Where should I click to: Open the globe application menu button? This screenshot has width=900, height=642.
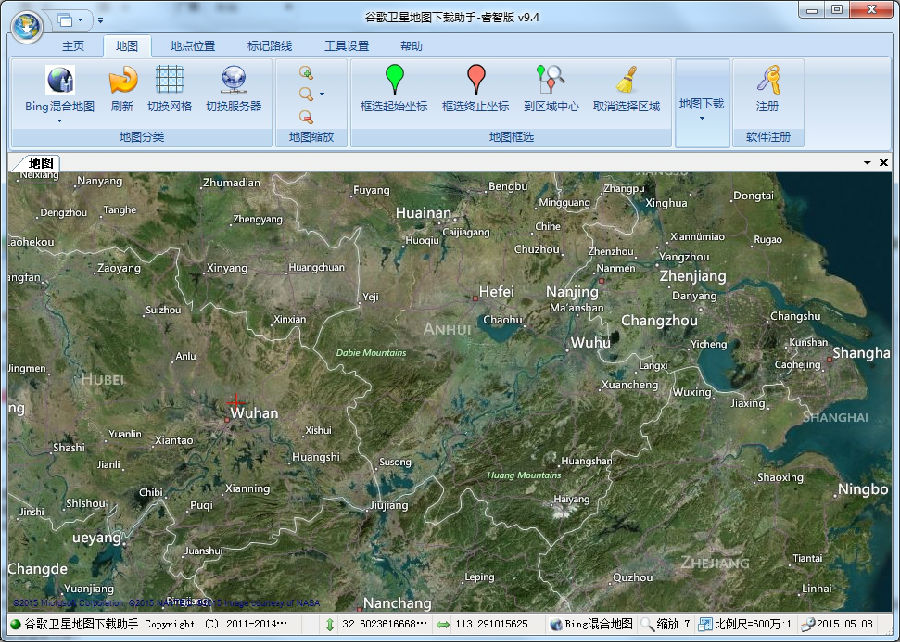click(27, 26)
